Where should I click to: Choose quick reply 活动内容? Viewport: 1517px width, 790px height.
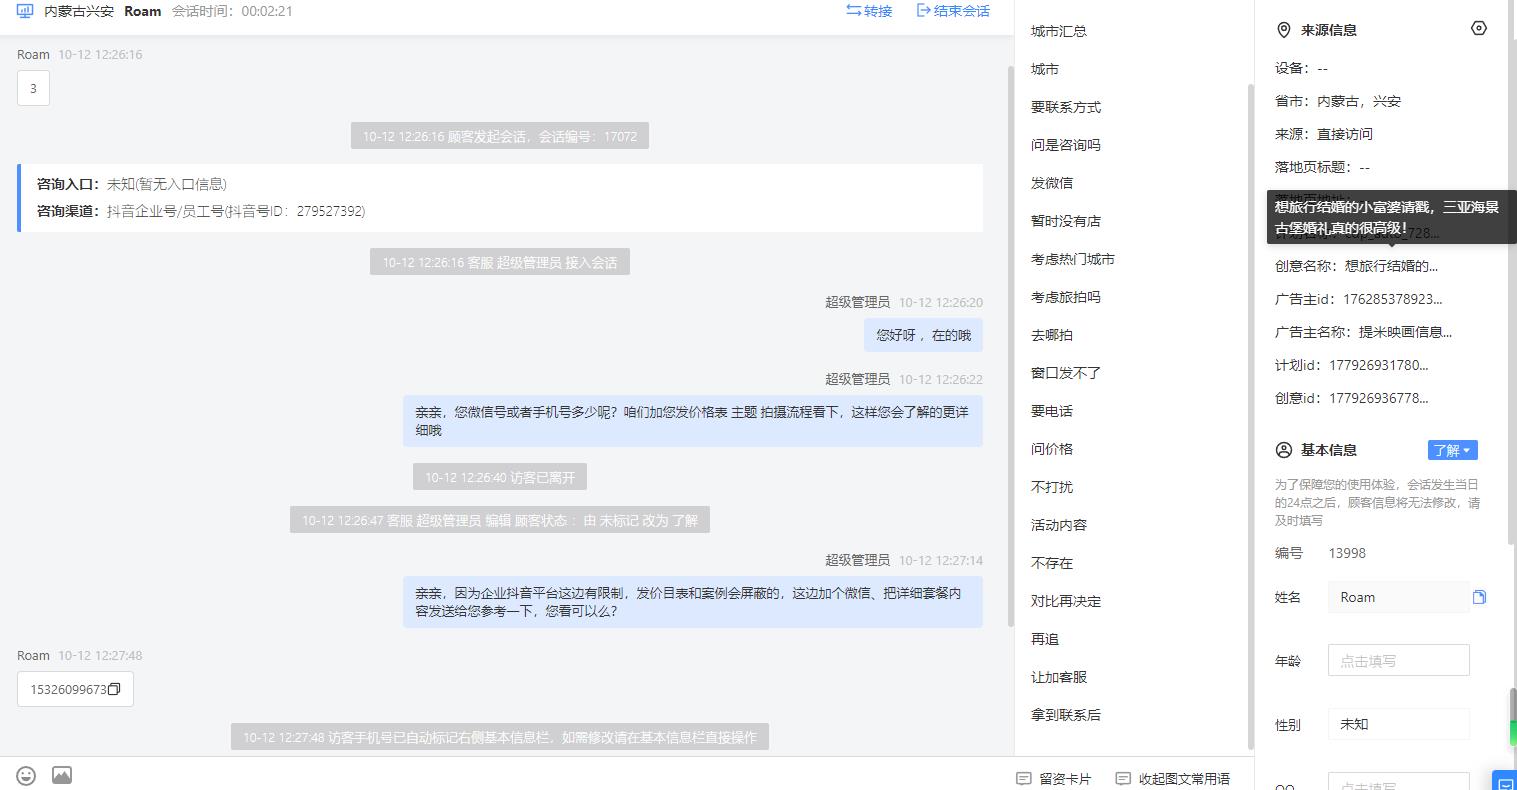tap(1059, 525)
